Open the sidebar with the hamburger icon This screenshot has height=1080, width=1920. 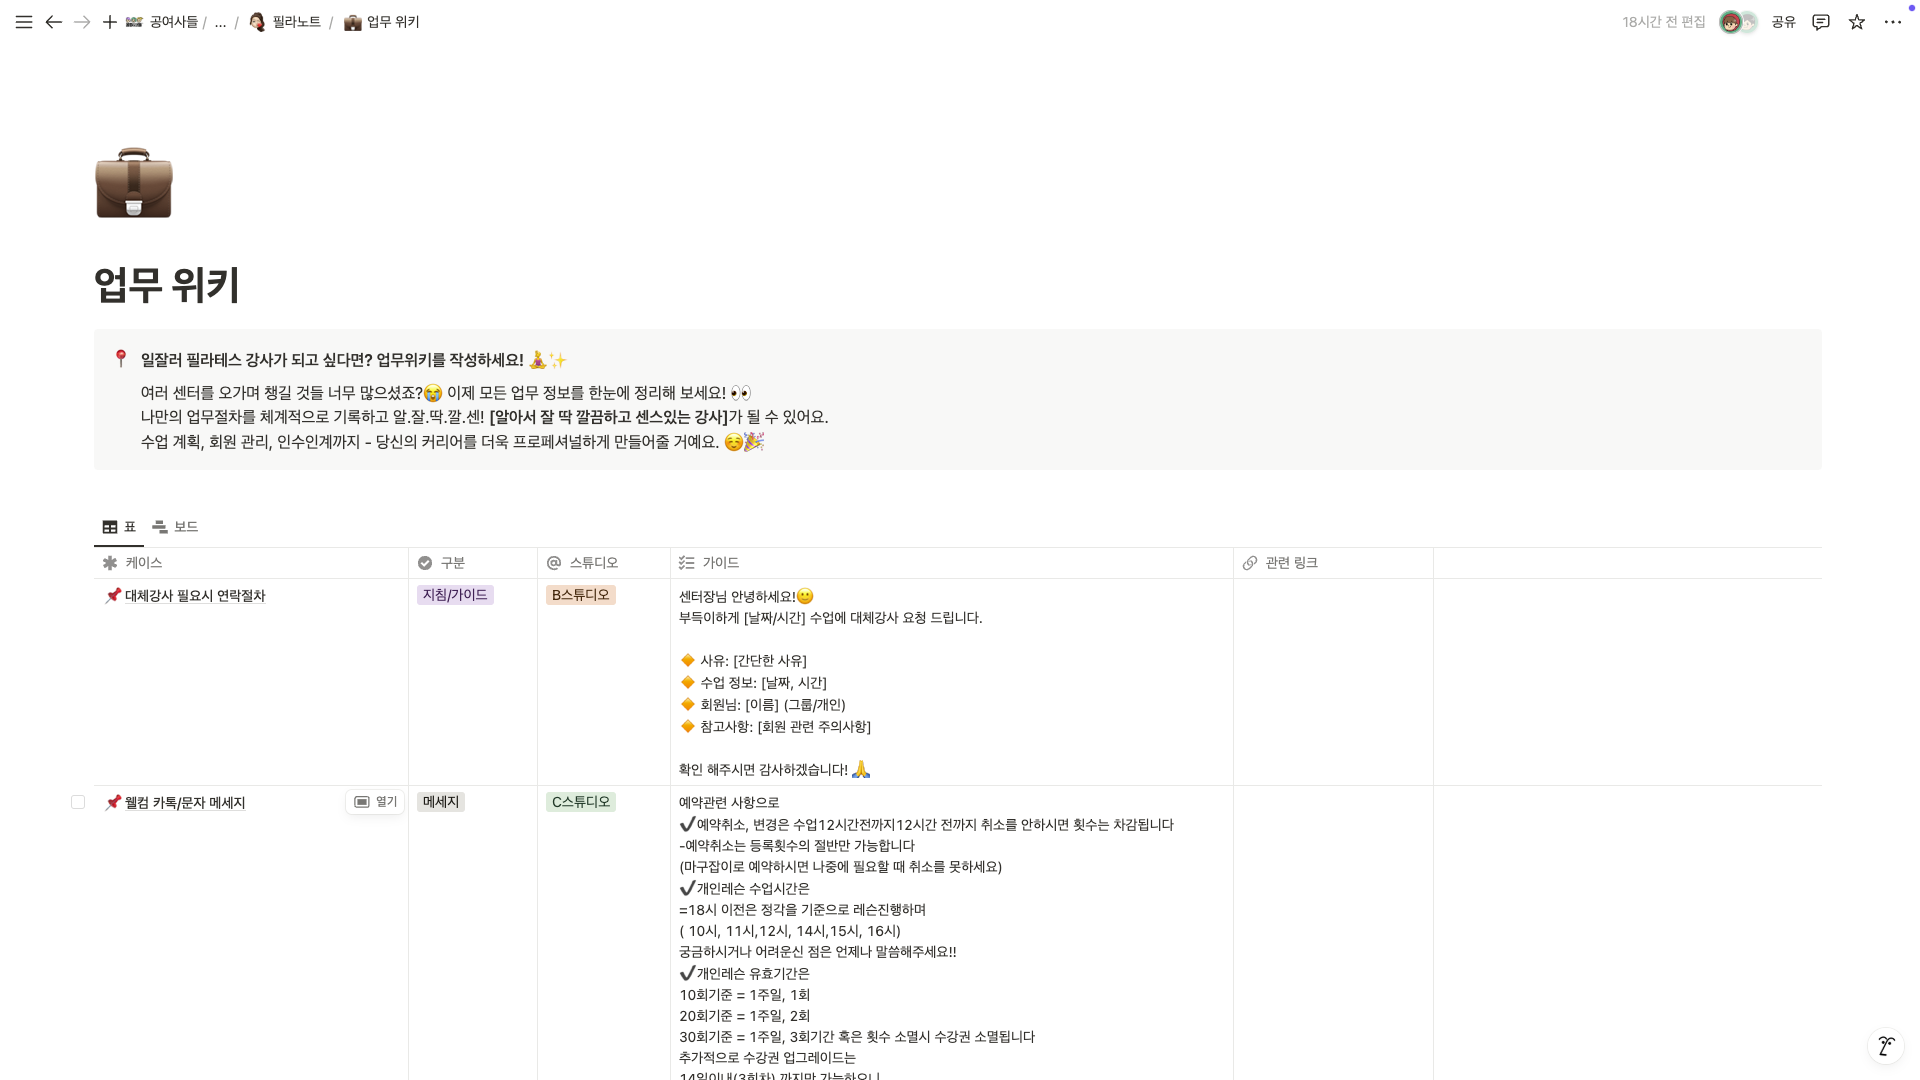23,21
